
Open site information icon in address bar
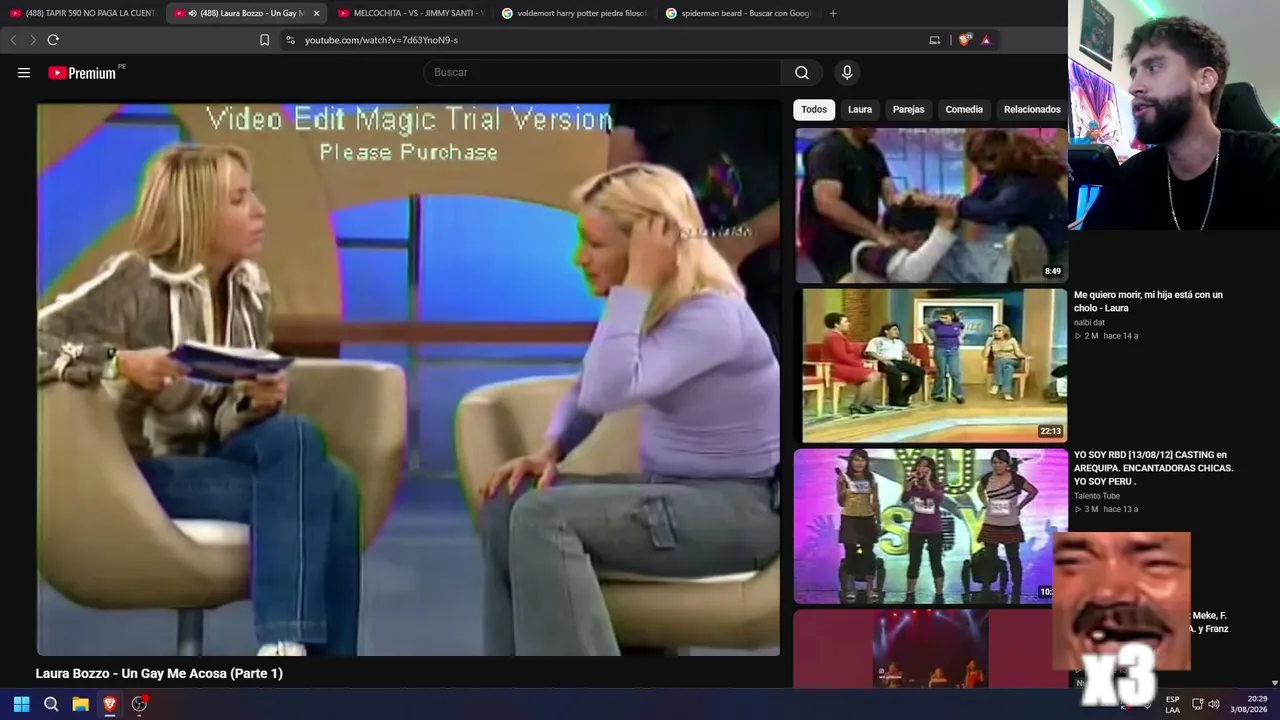(290, 40)
